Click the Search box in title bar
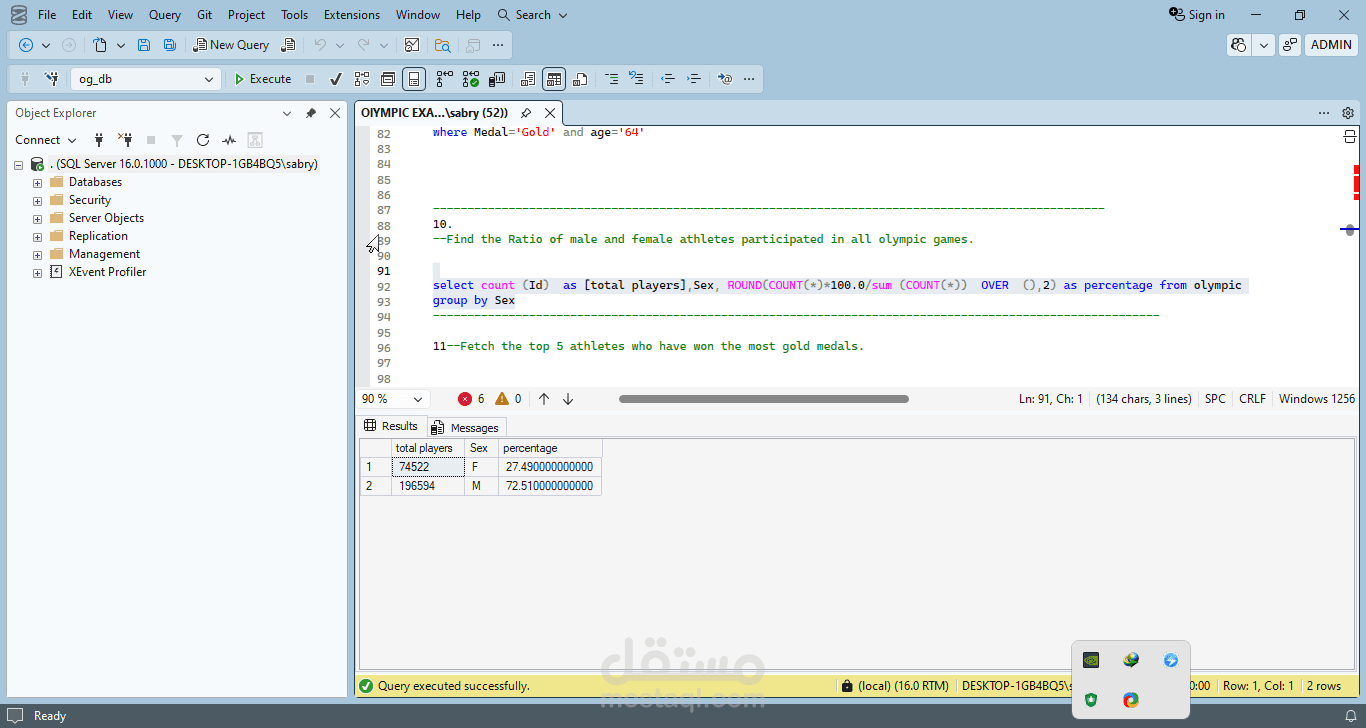The image size is (1366, 728). (533, 15)
